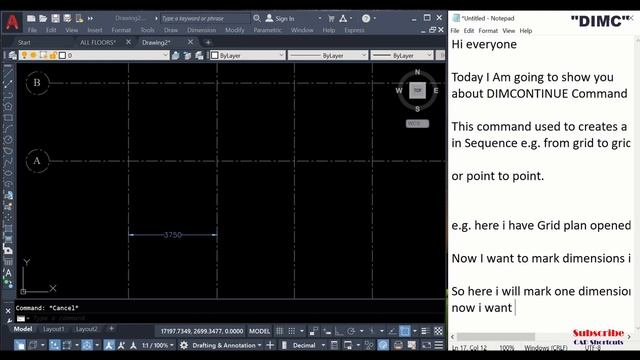Expand the layer 0 dropdown list
The width and height of the screenshot is (640, 360).
click(165, 55)
